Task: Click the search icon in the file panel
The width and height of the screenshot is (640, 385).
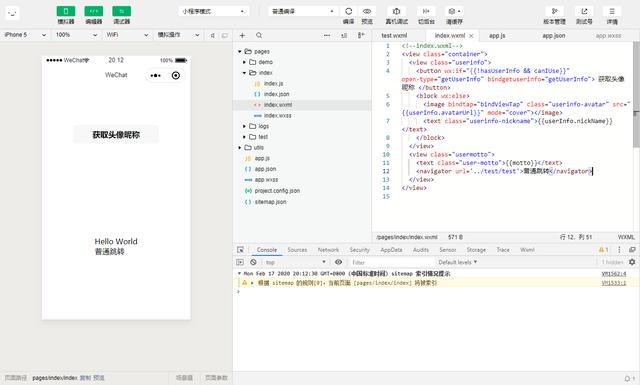Action: (259, 36)
